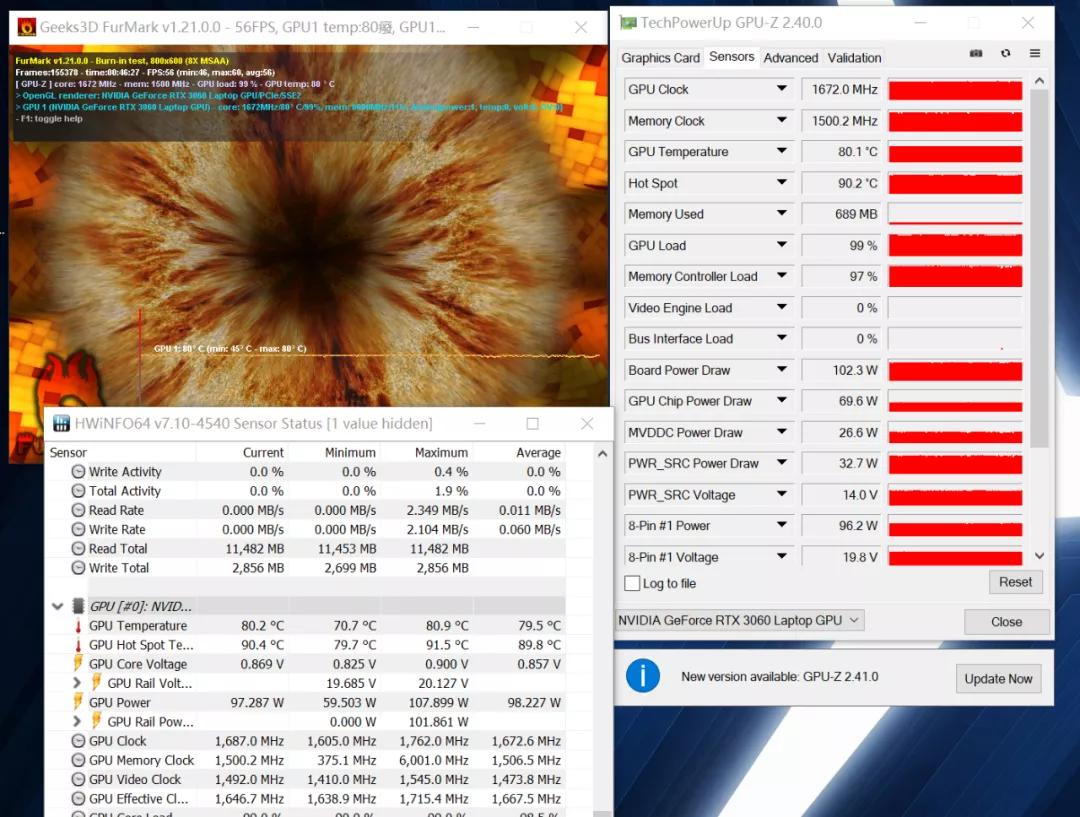Open the NVIDIA GeForce RTX 3060 device selector
Image resolution: width=1080 pixels, height=817 pixels.
click(739, 620)
